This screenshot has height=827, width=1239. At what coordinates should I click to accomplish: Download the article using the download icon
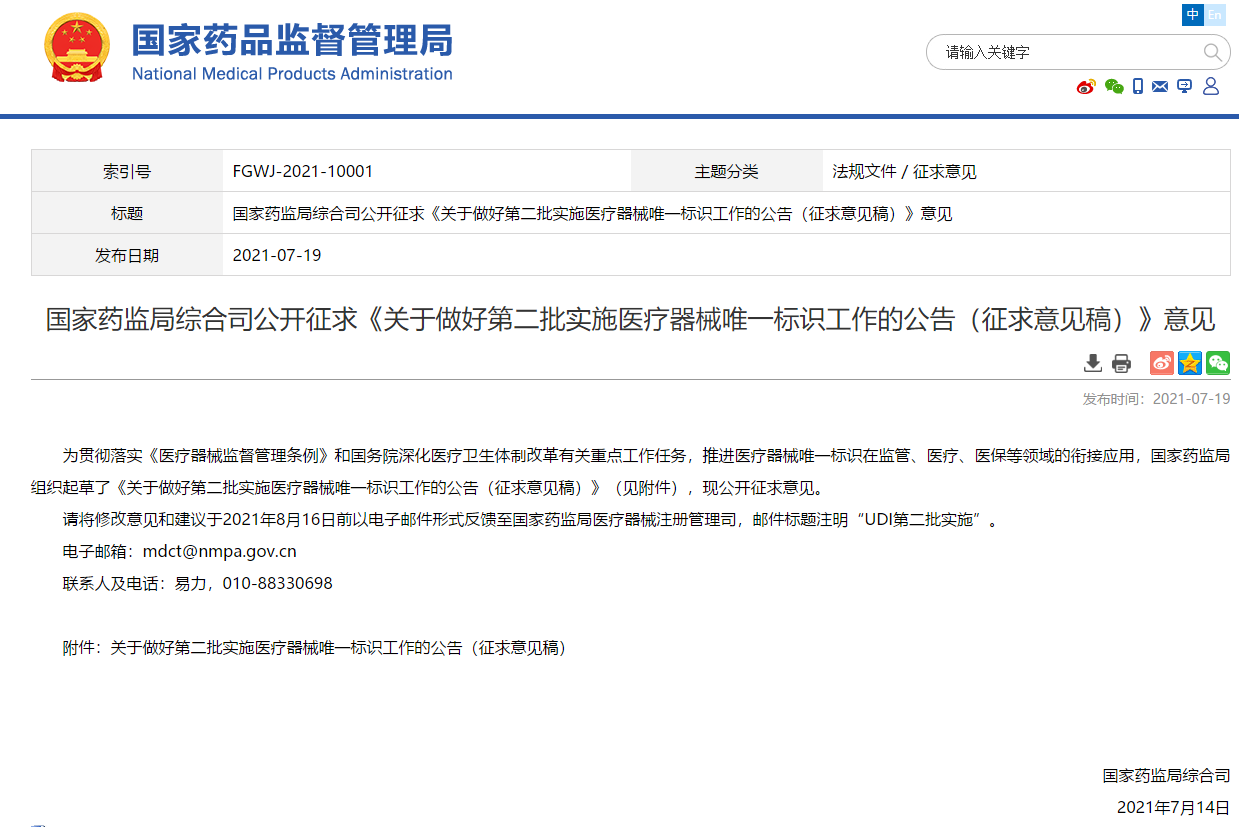pos(1093,363)
